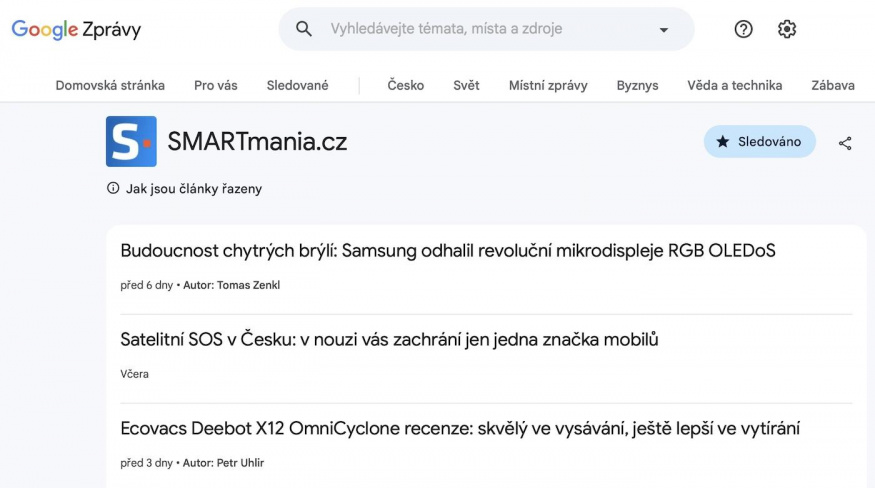
Task: Toggle the Sledováno follow button
Action: (759, 142)
